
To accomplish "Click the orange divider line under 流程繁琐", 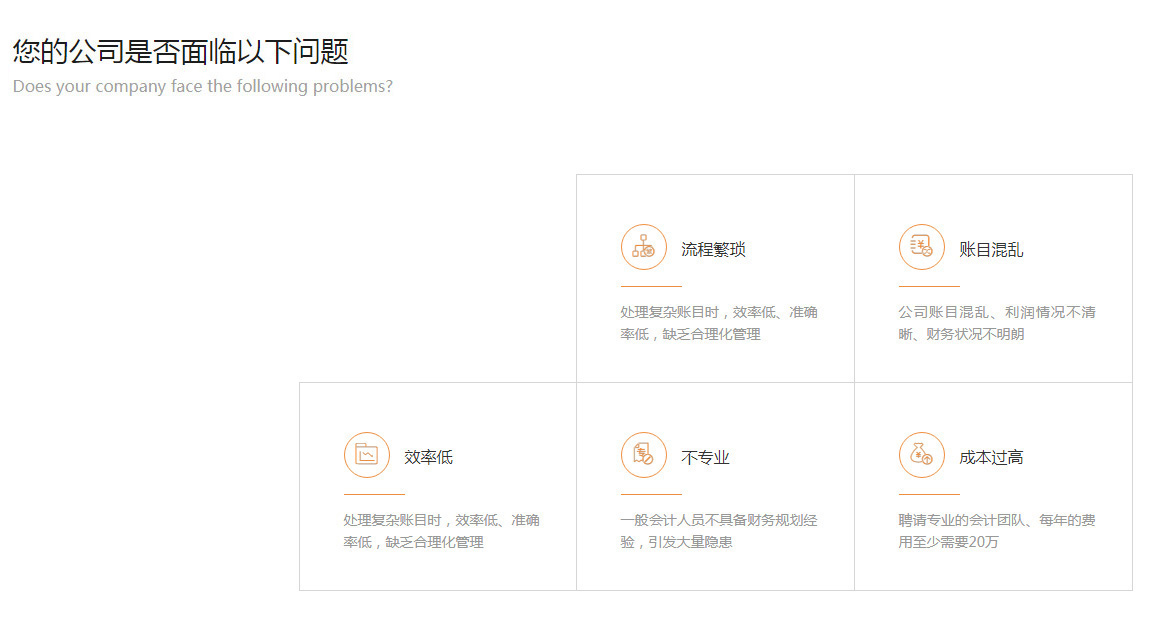I will click(651, 286).
